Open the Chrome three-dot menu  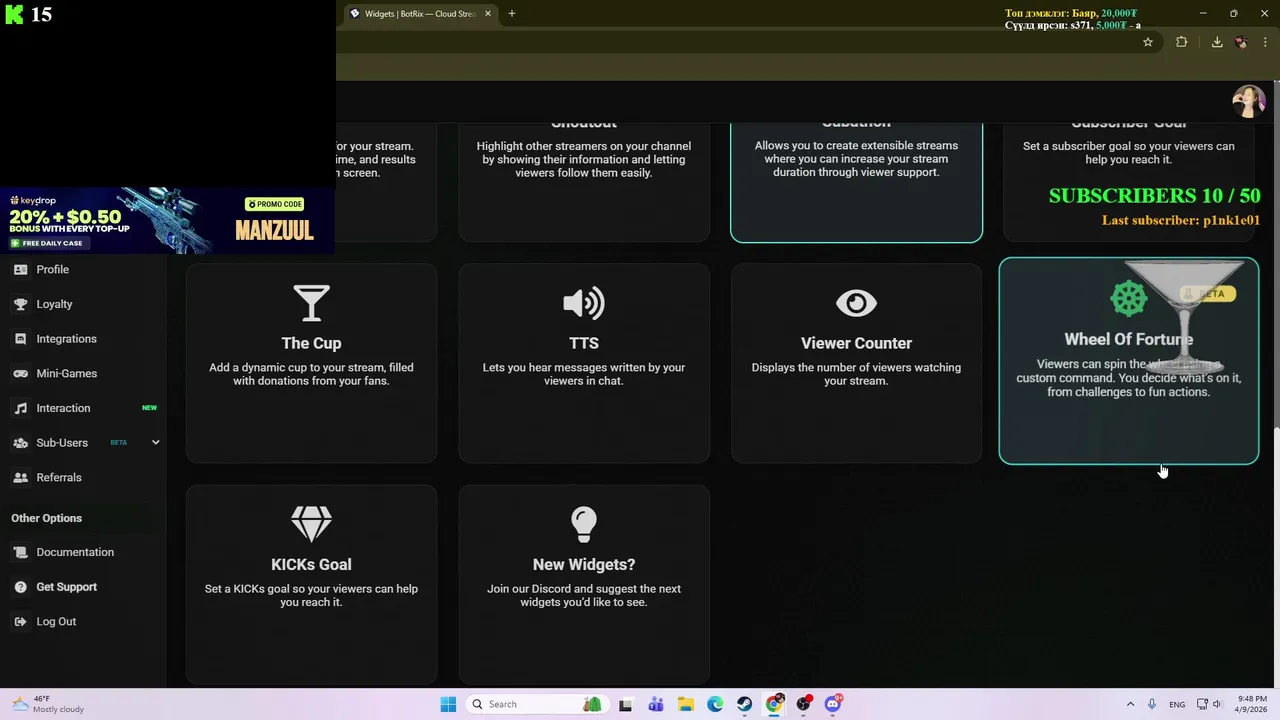[x=1265, y=42]
